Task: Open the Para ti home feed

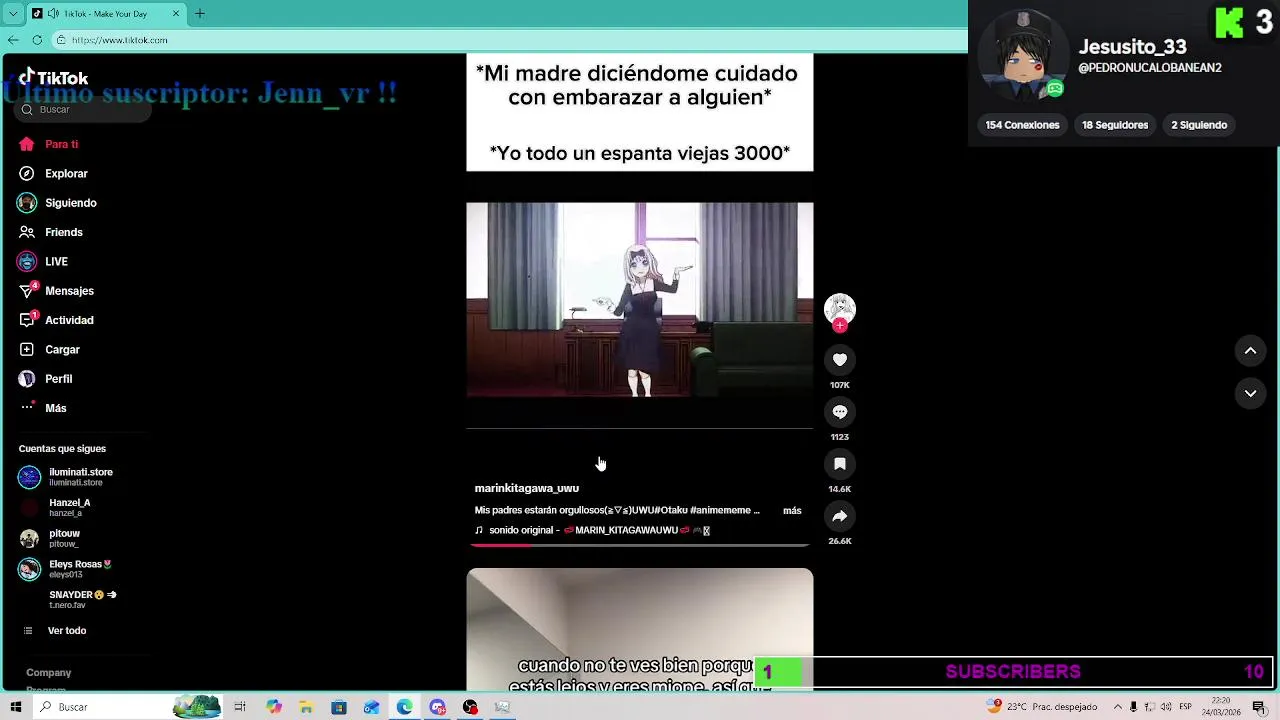Action: tap(48, 144)
